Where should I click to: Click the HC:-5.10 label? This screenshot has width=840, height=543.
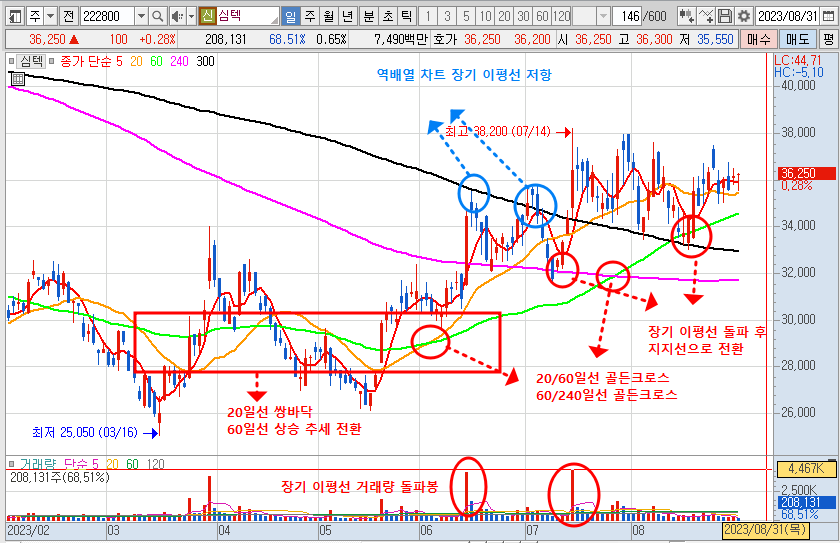(799, 72)
